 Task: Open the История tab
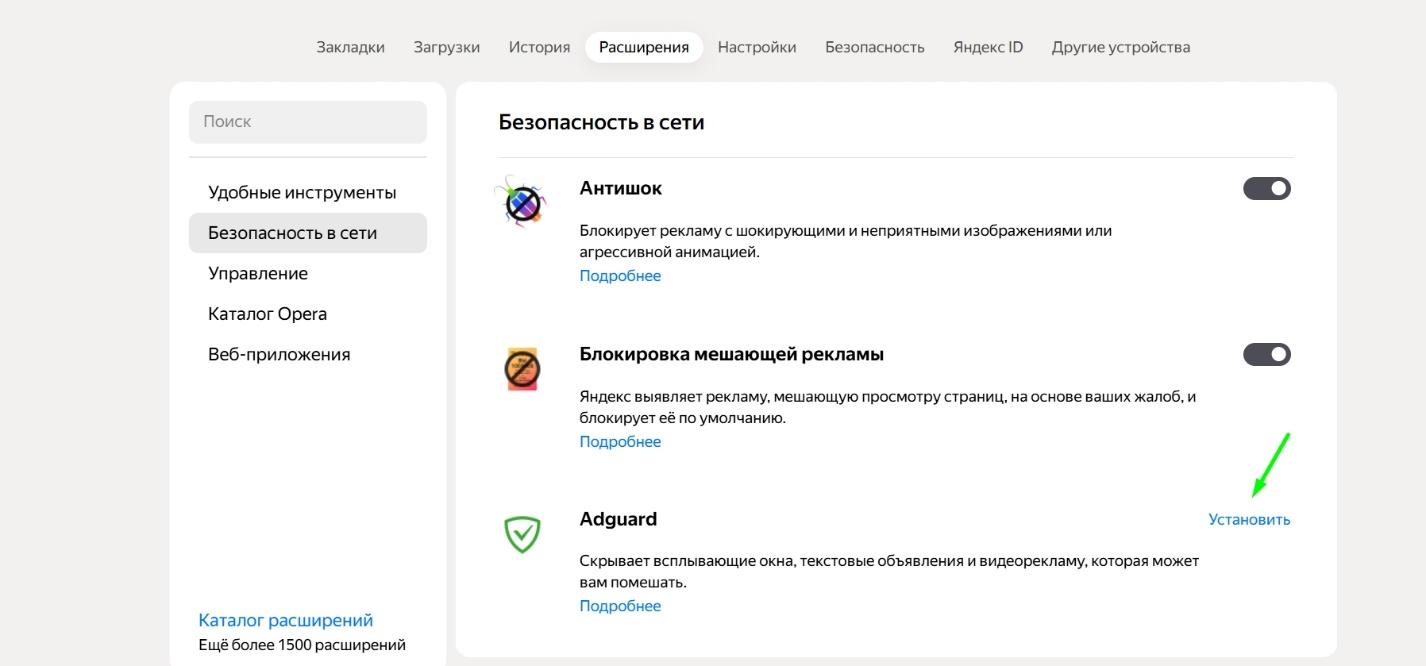pos(539,47)
